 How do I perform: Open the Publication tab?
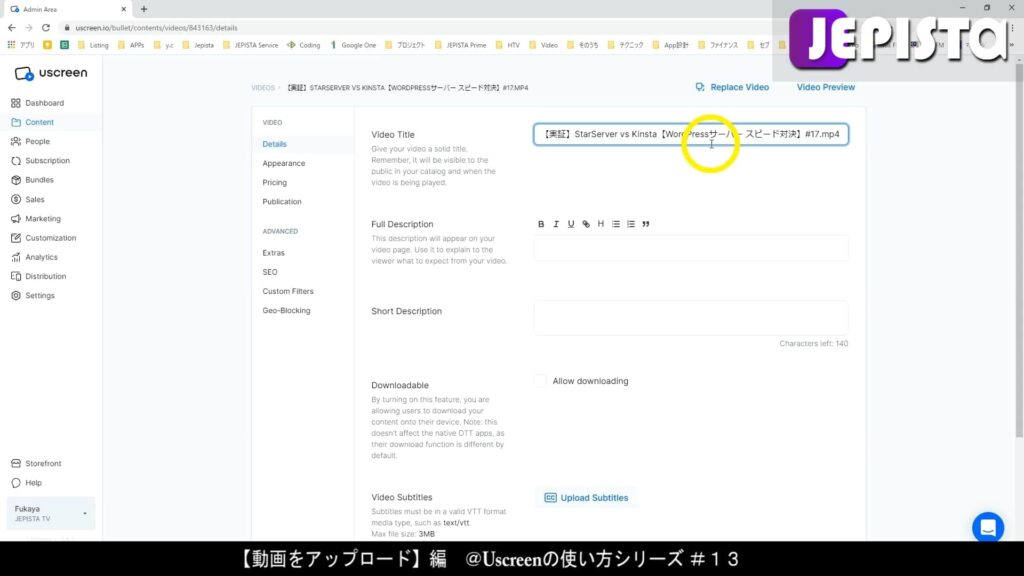(x=281, y=202)
